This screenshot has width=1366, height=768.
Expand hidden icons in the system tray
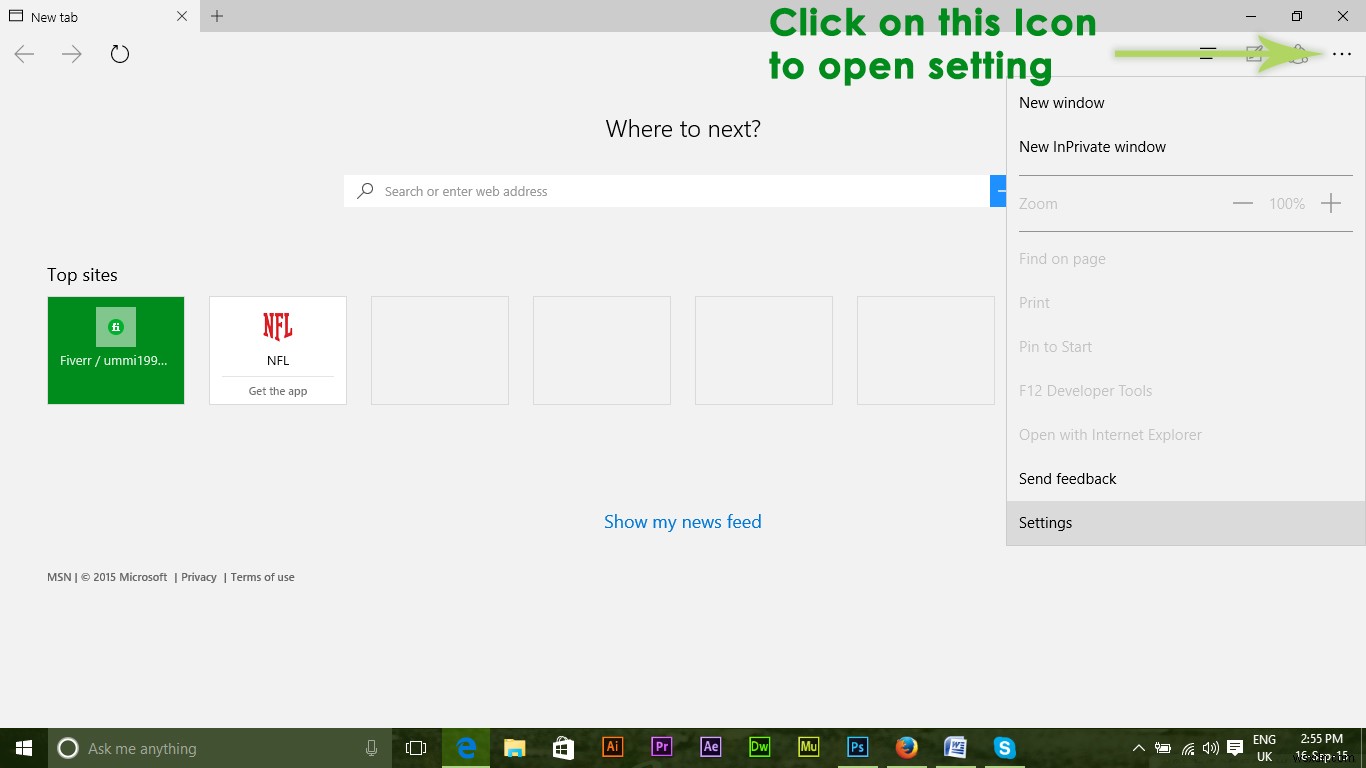click(x=1139, y=747)
